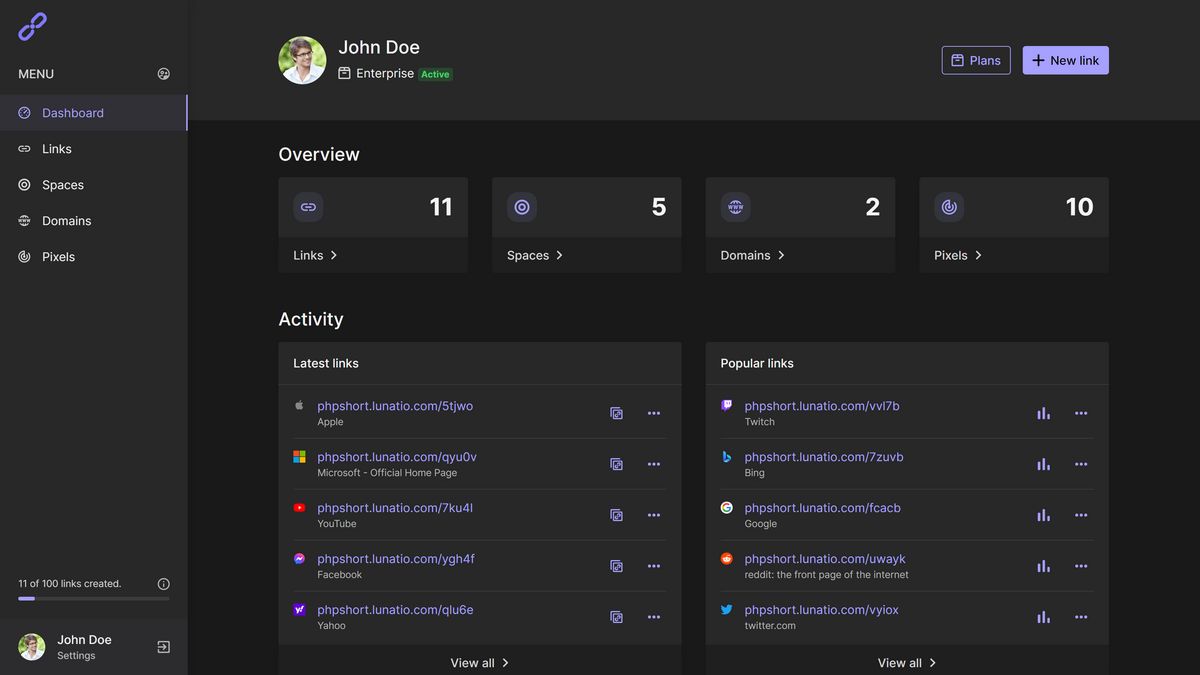
Task: Click the New link button
Action: click(x=1065, y=60)
